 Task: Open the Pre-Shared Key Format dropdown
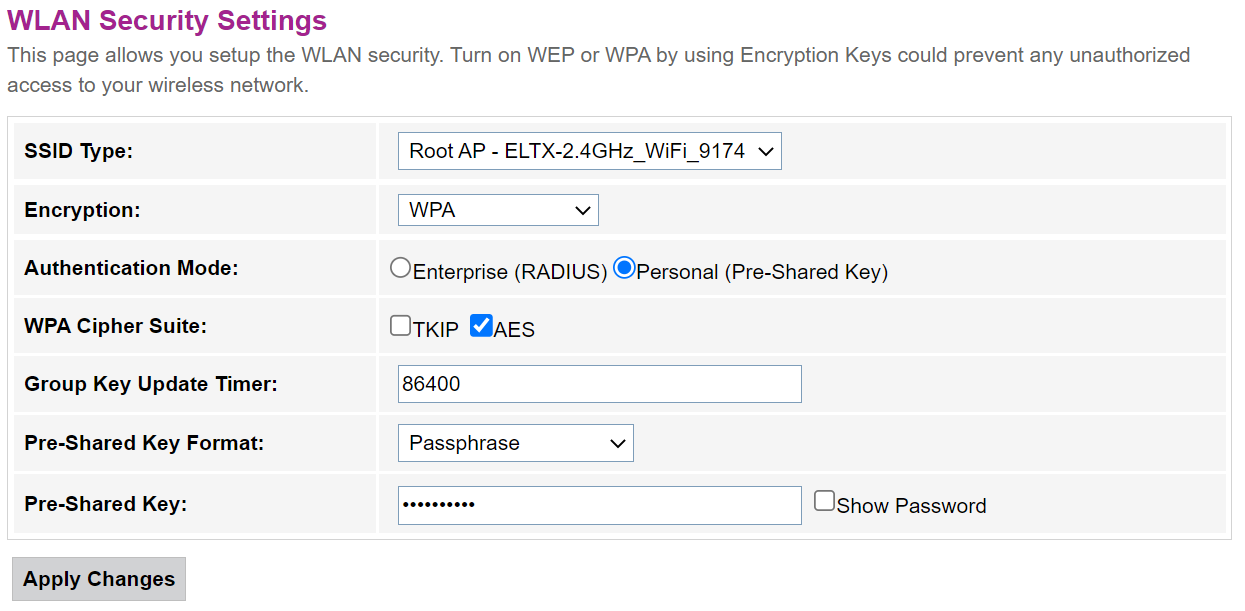(x=515, y=443)
